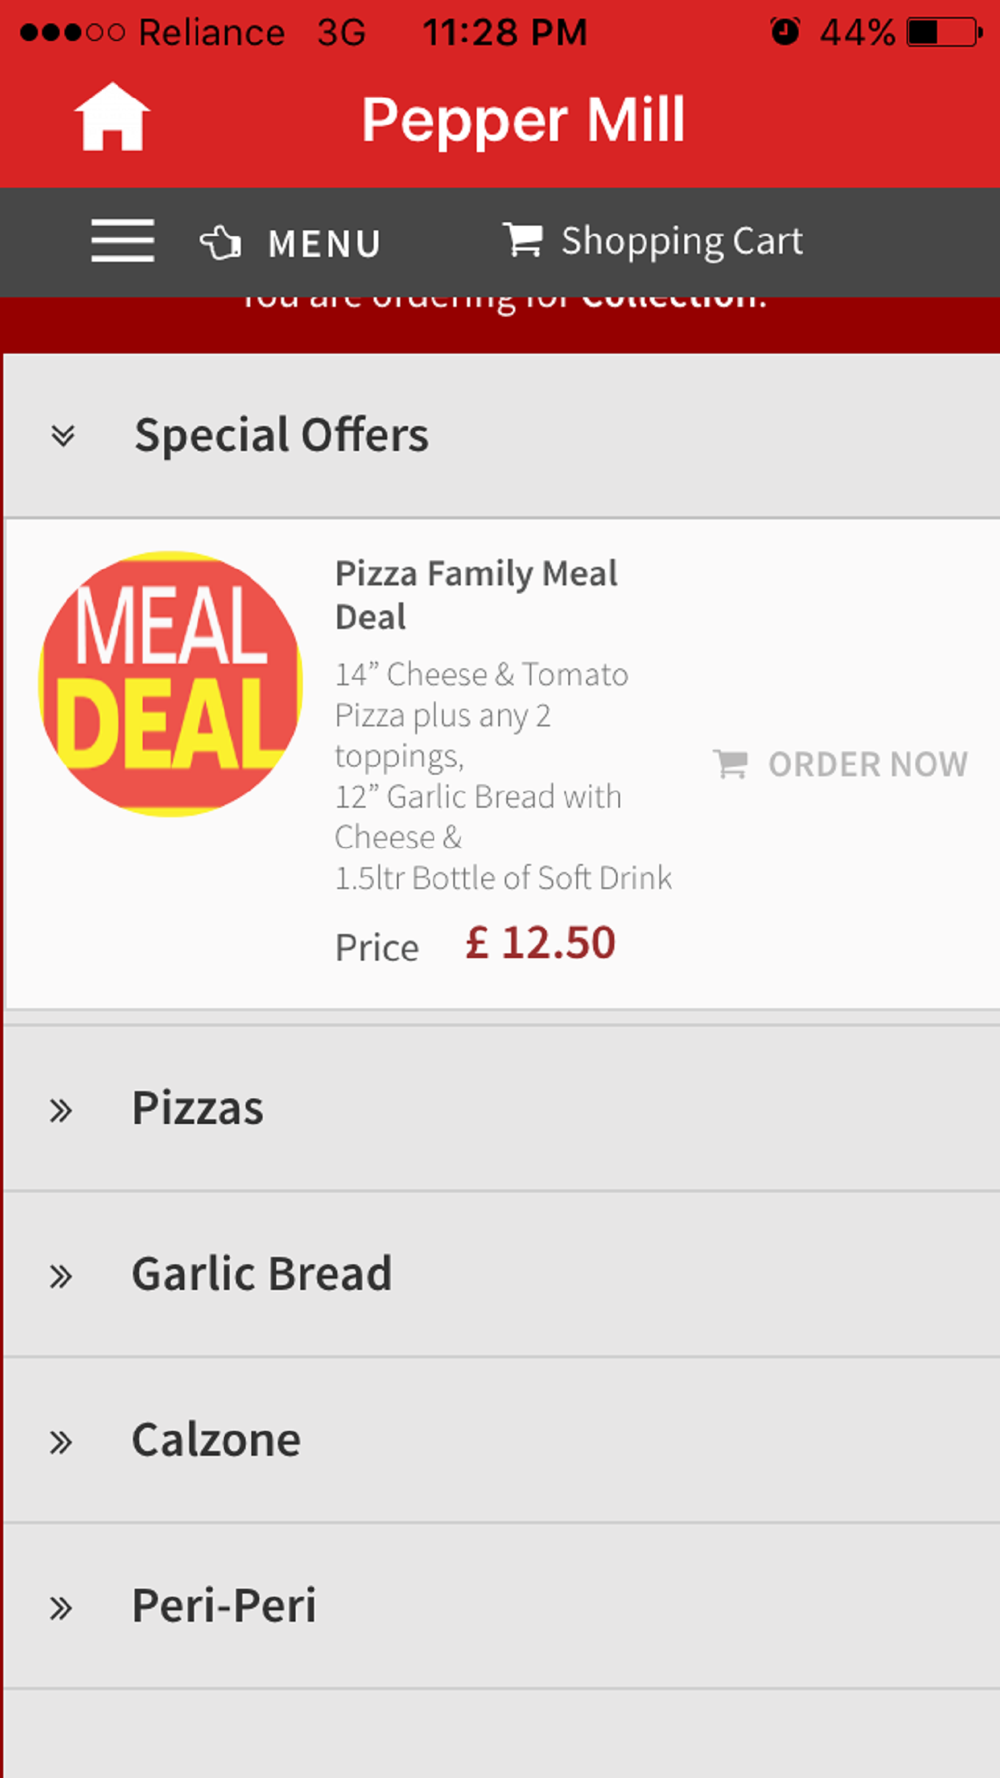Tap the alarm clock status icon
Viewport: 1000px width, 1778px height.
[785, 32]
